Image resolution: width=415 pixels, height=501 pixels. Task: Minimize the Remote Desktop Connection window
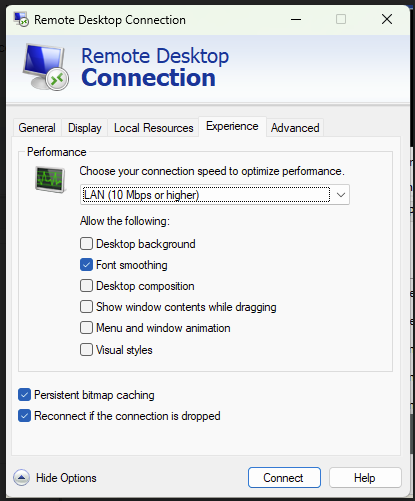coord(296,20)
